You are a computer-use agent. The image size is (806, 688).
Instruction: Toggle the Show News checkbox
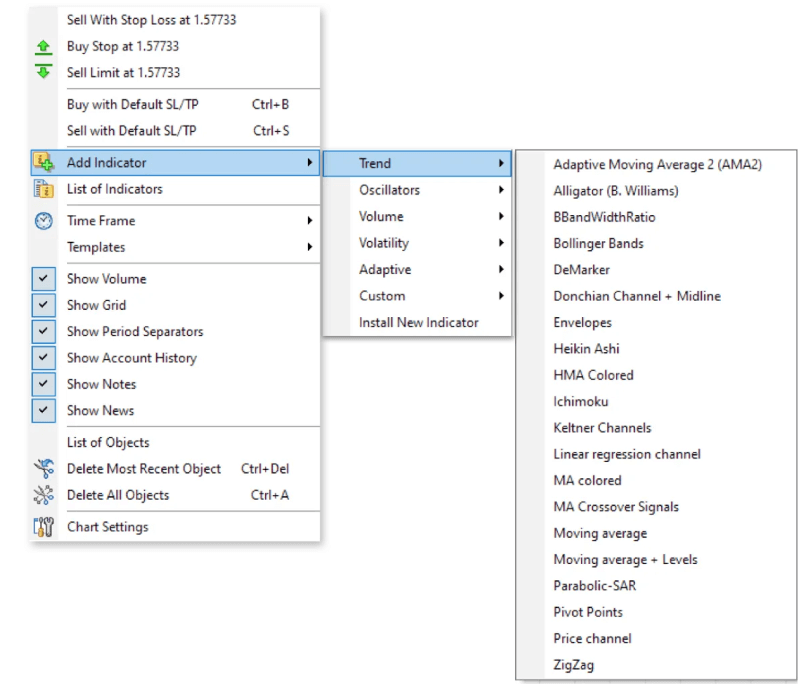(x=43, y=410)
